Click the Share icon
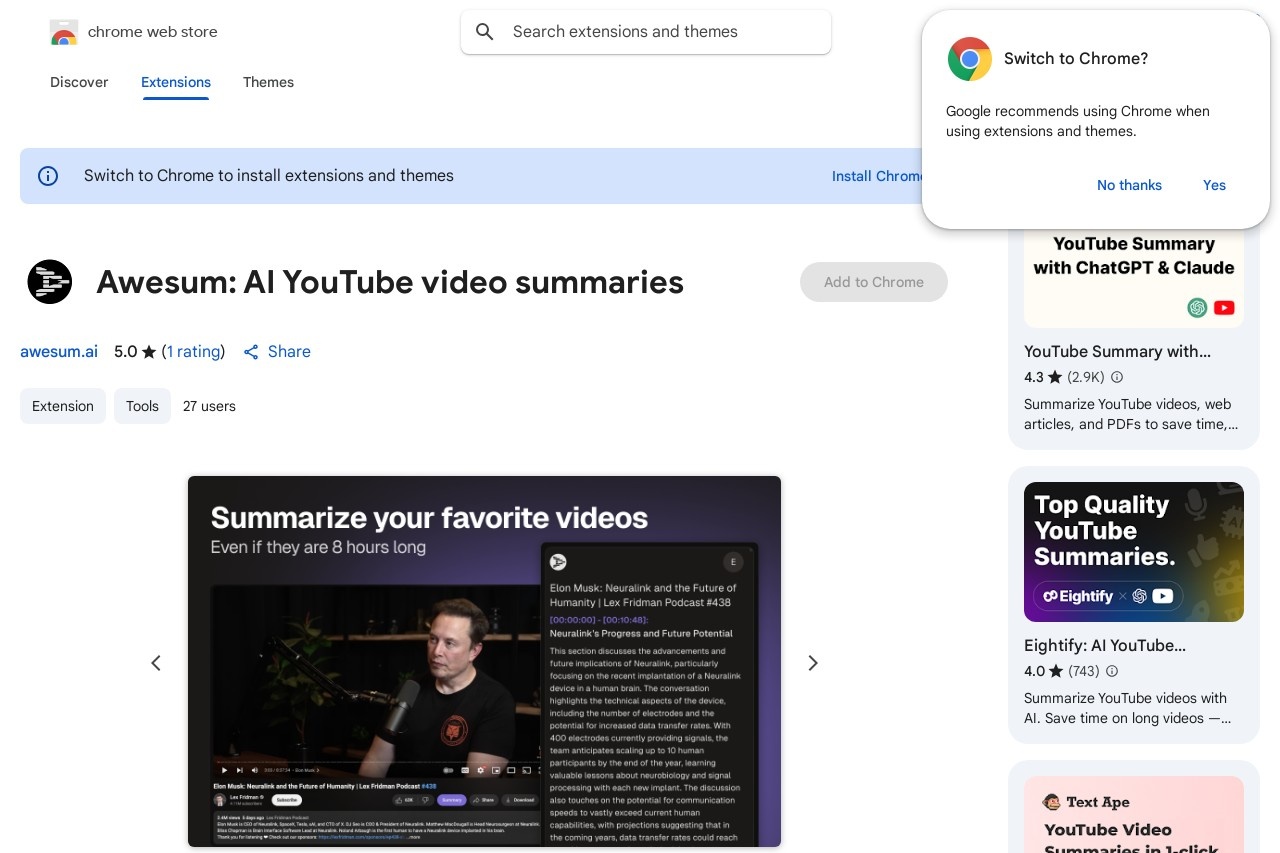 [251, 352]
